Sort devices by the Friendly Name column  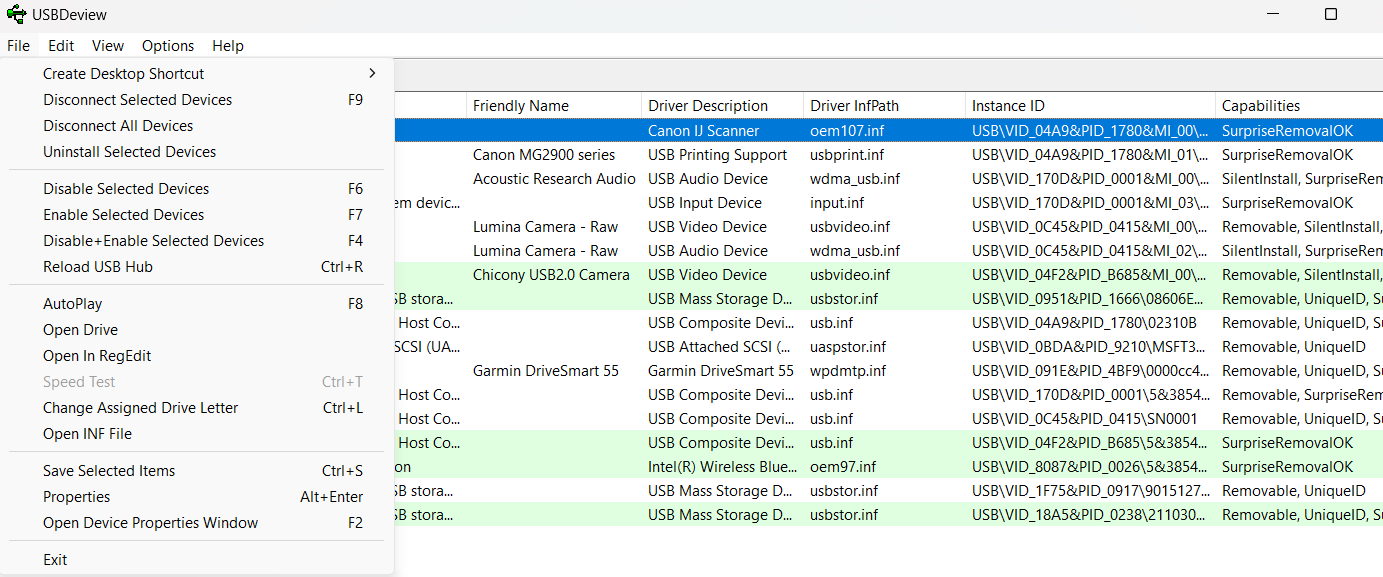coord(521,105)
